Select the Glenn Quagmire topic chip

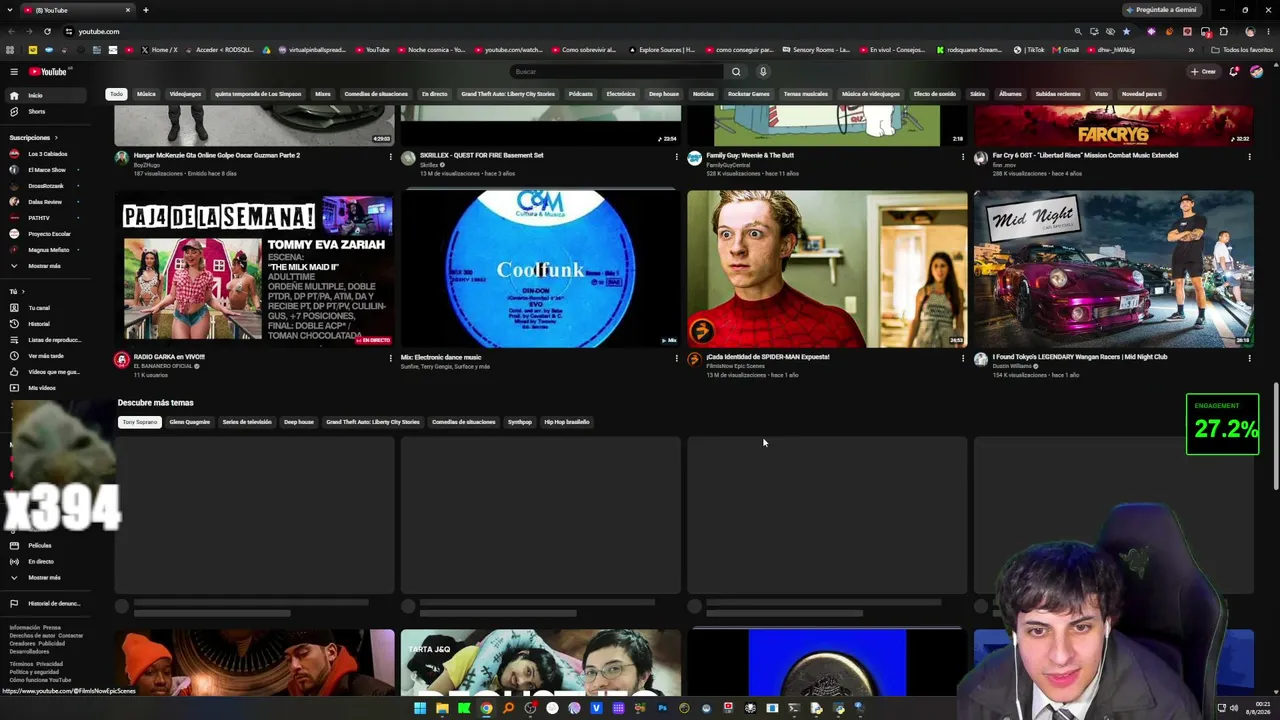pyautogui.click(x=190, y=422)
